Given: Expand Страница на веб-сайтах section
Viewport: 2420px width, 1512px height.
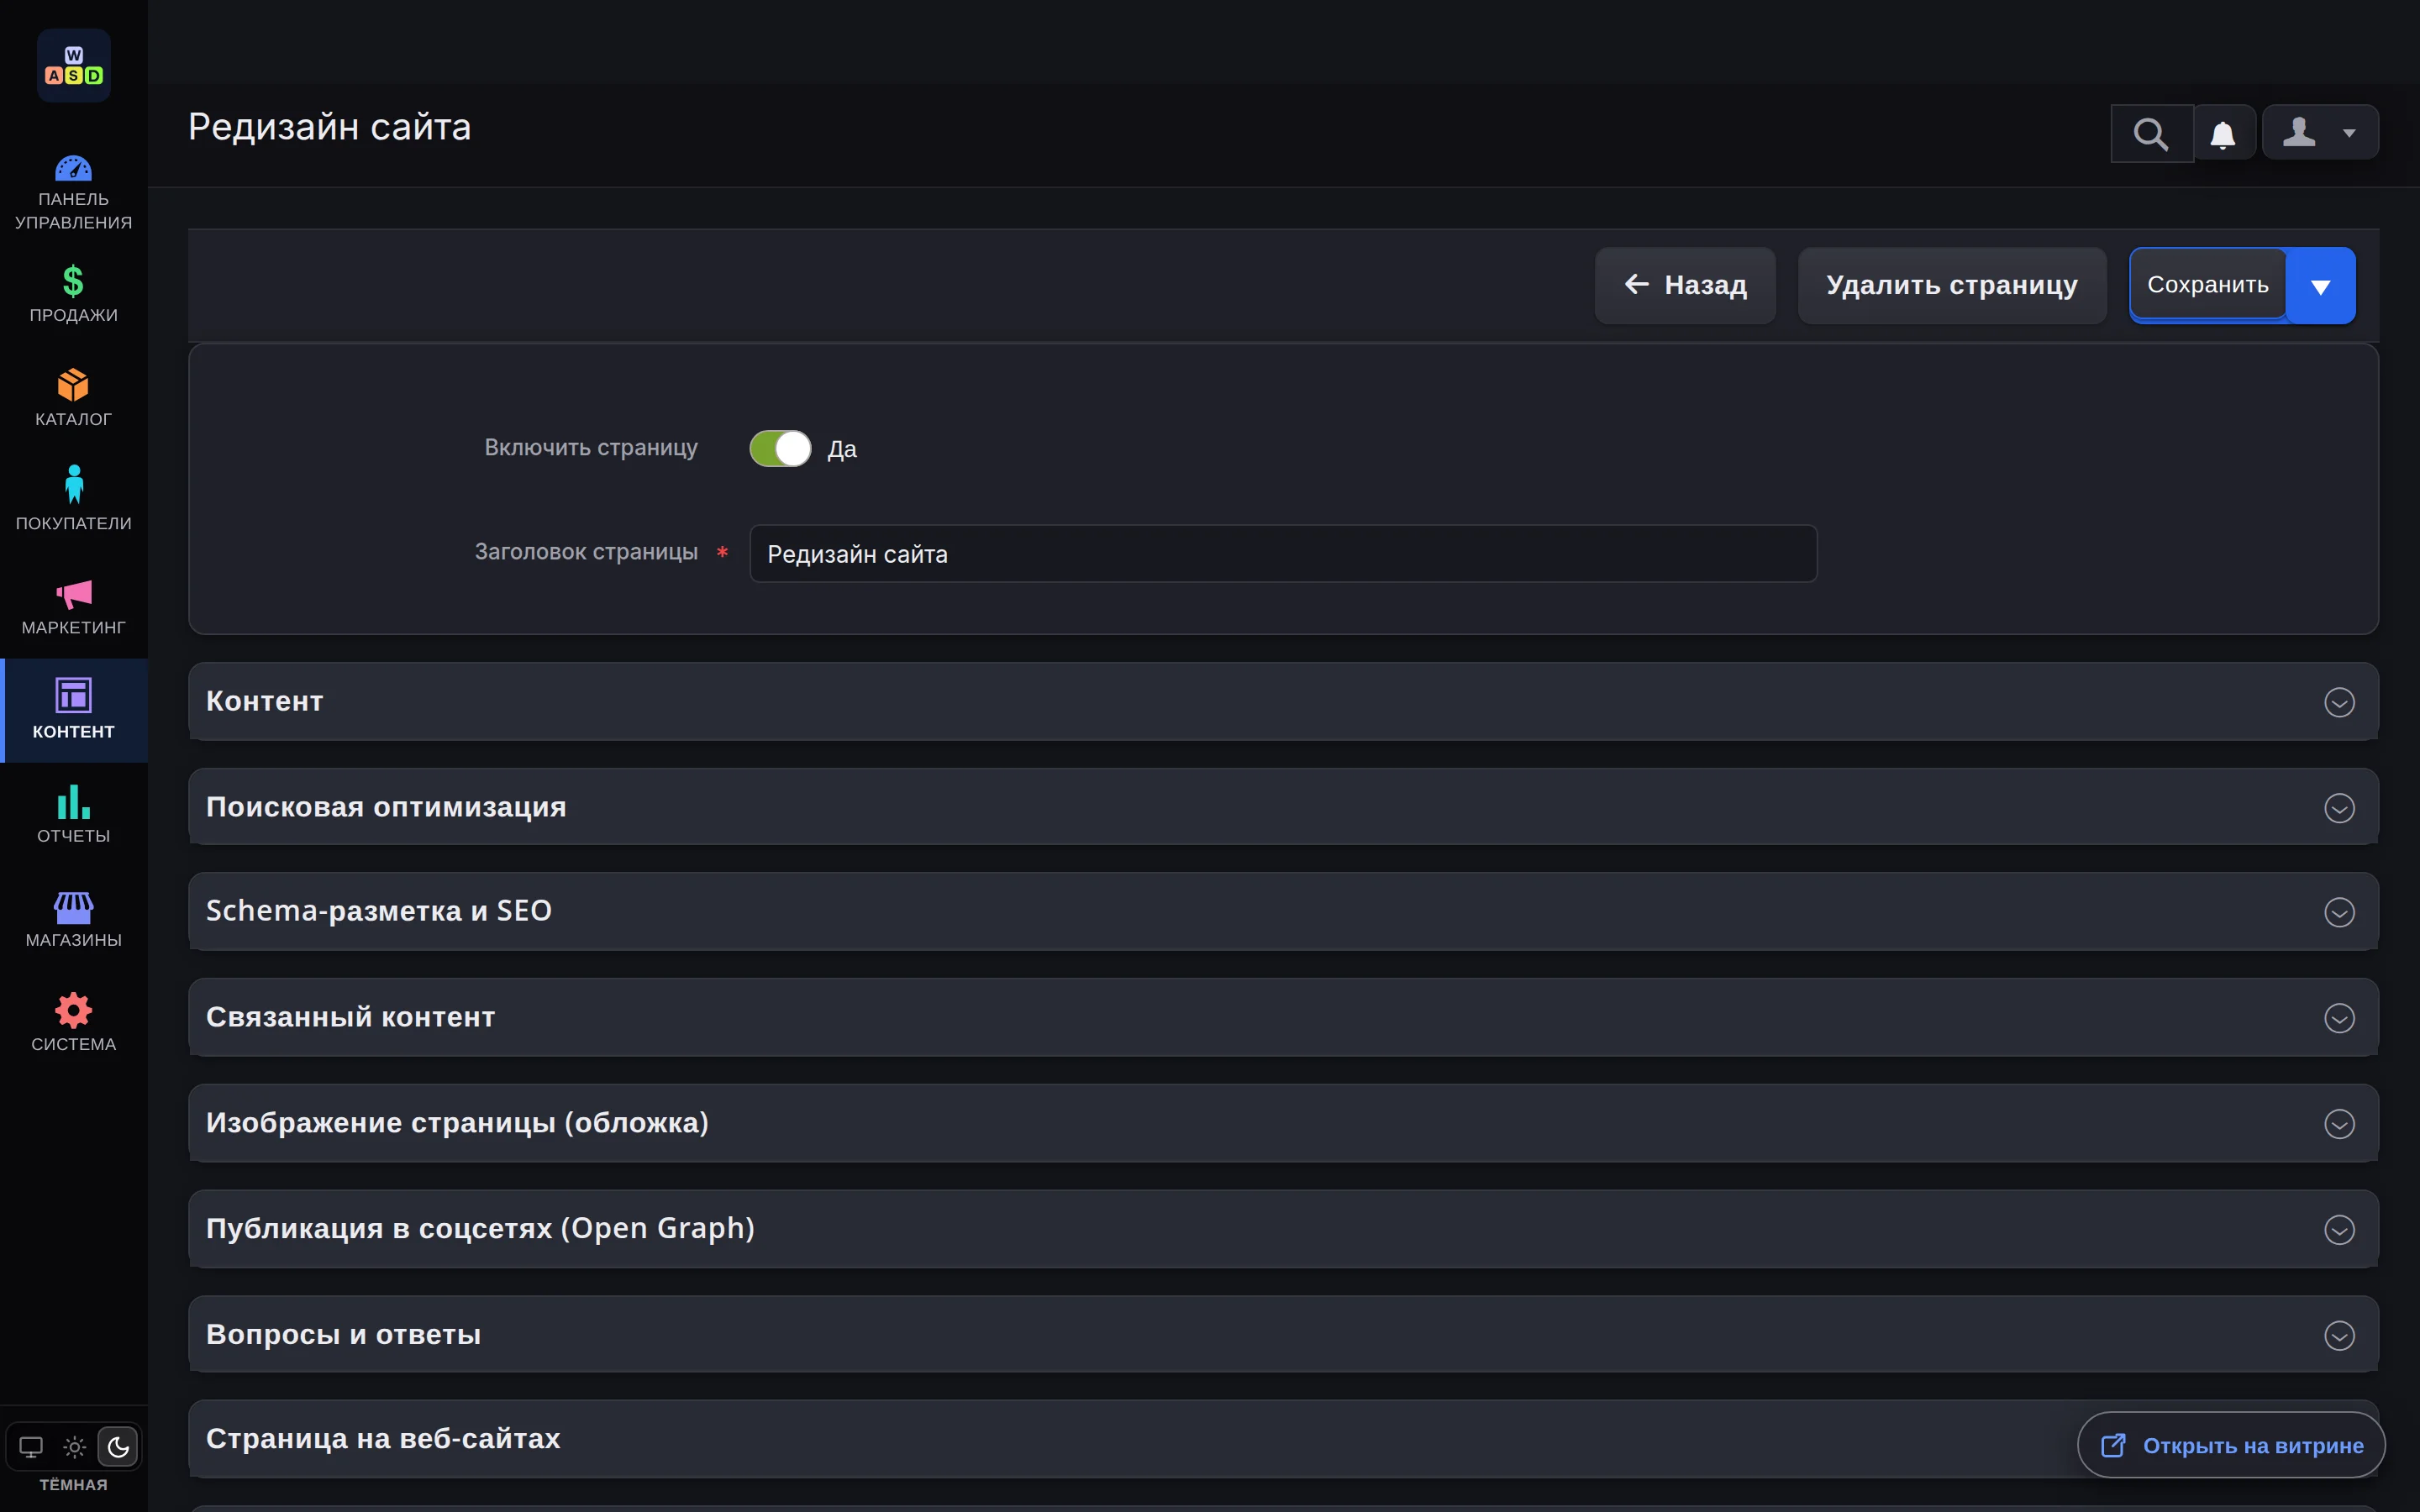Looking at the screenshot, I should pyautogui.click(x=1283, y=1439).
